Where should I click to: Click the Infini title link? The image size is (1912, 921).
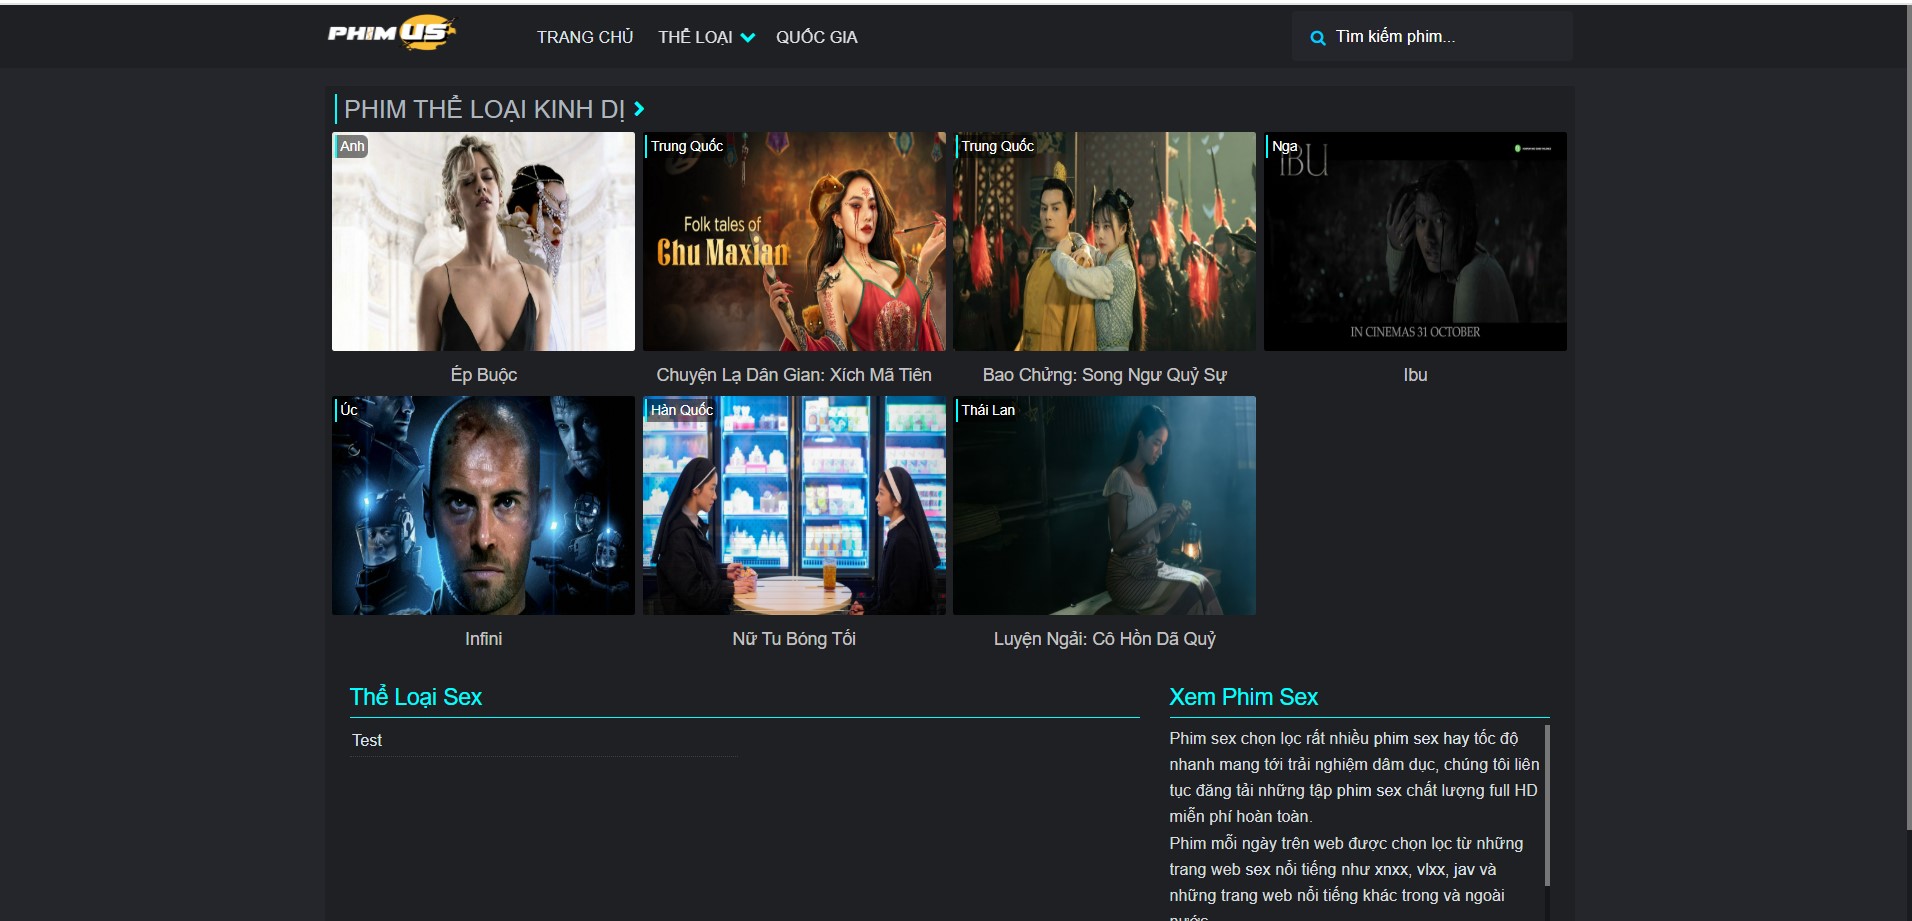pyautogui.click(x=483, y=639)
